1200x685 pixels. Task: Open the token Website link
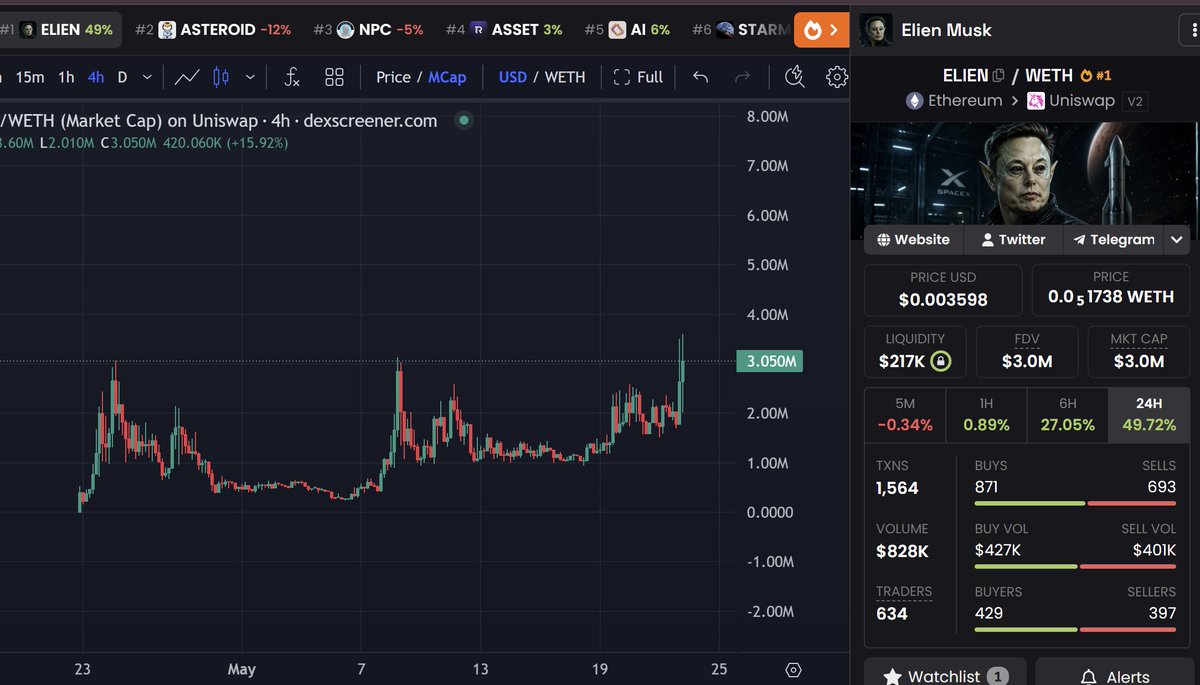click(914, 239)
